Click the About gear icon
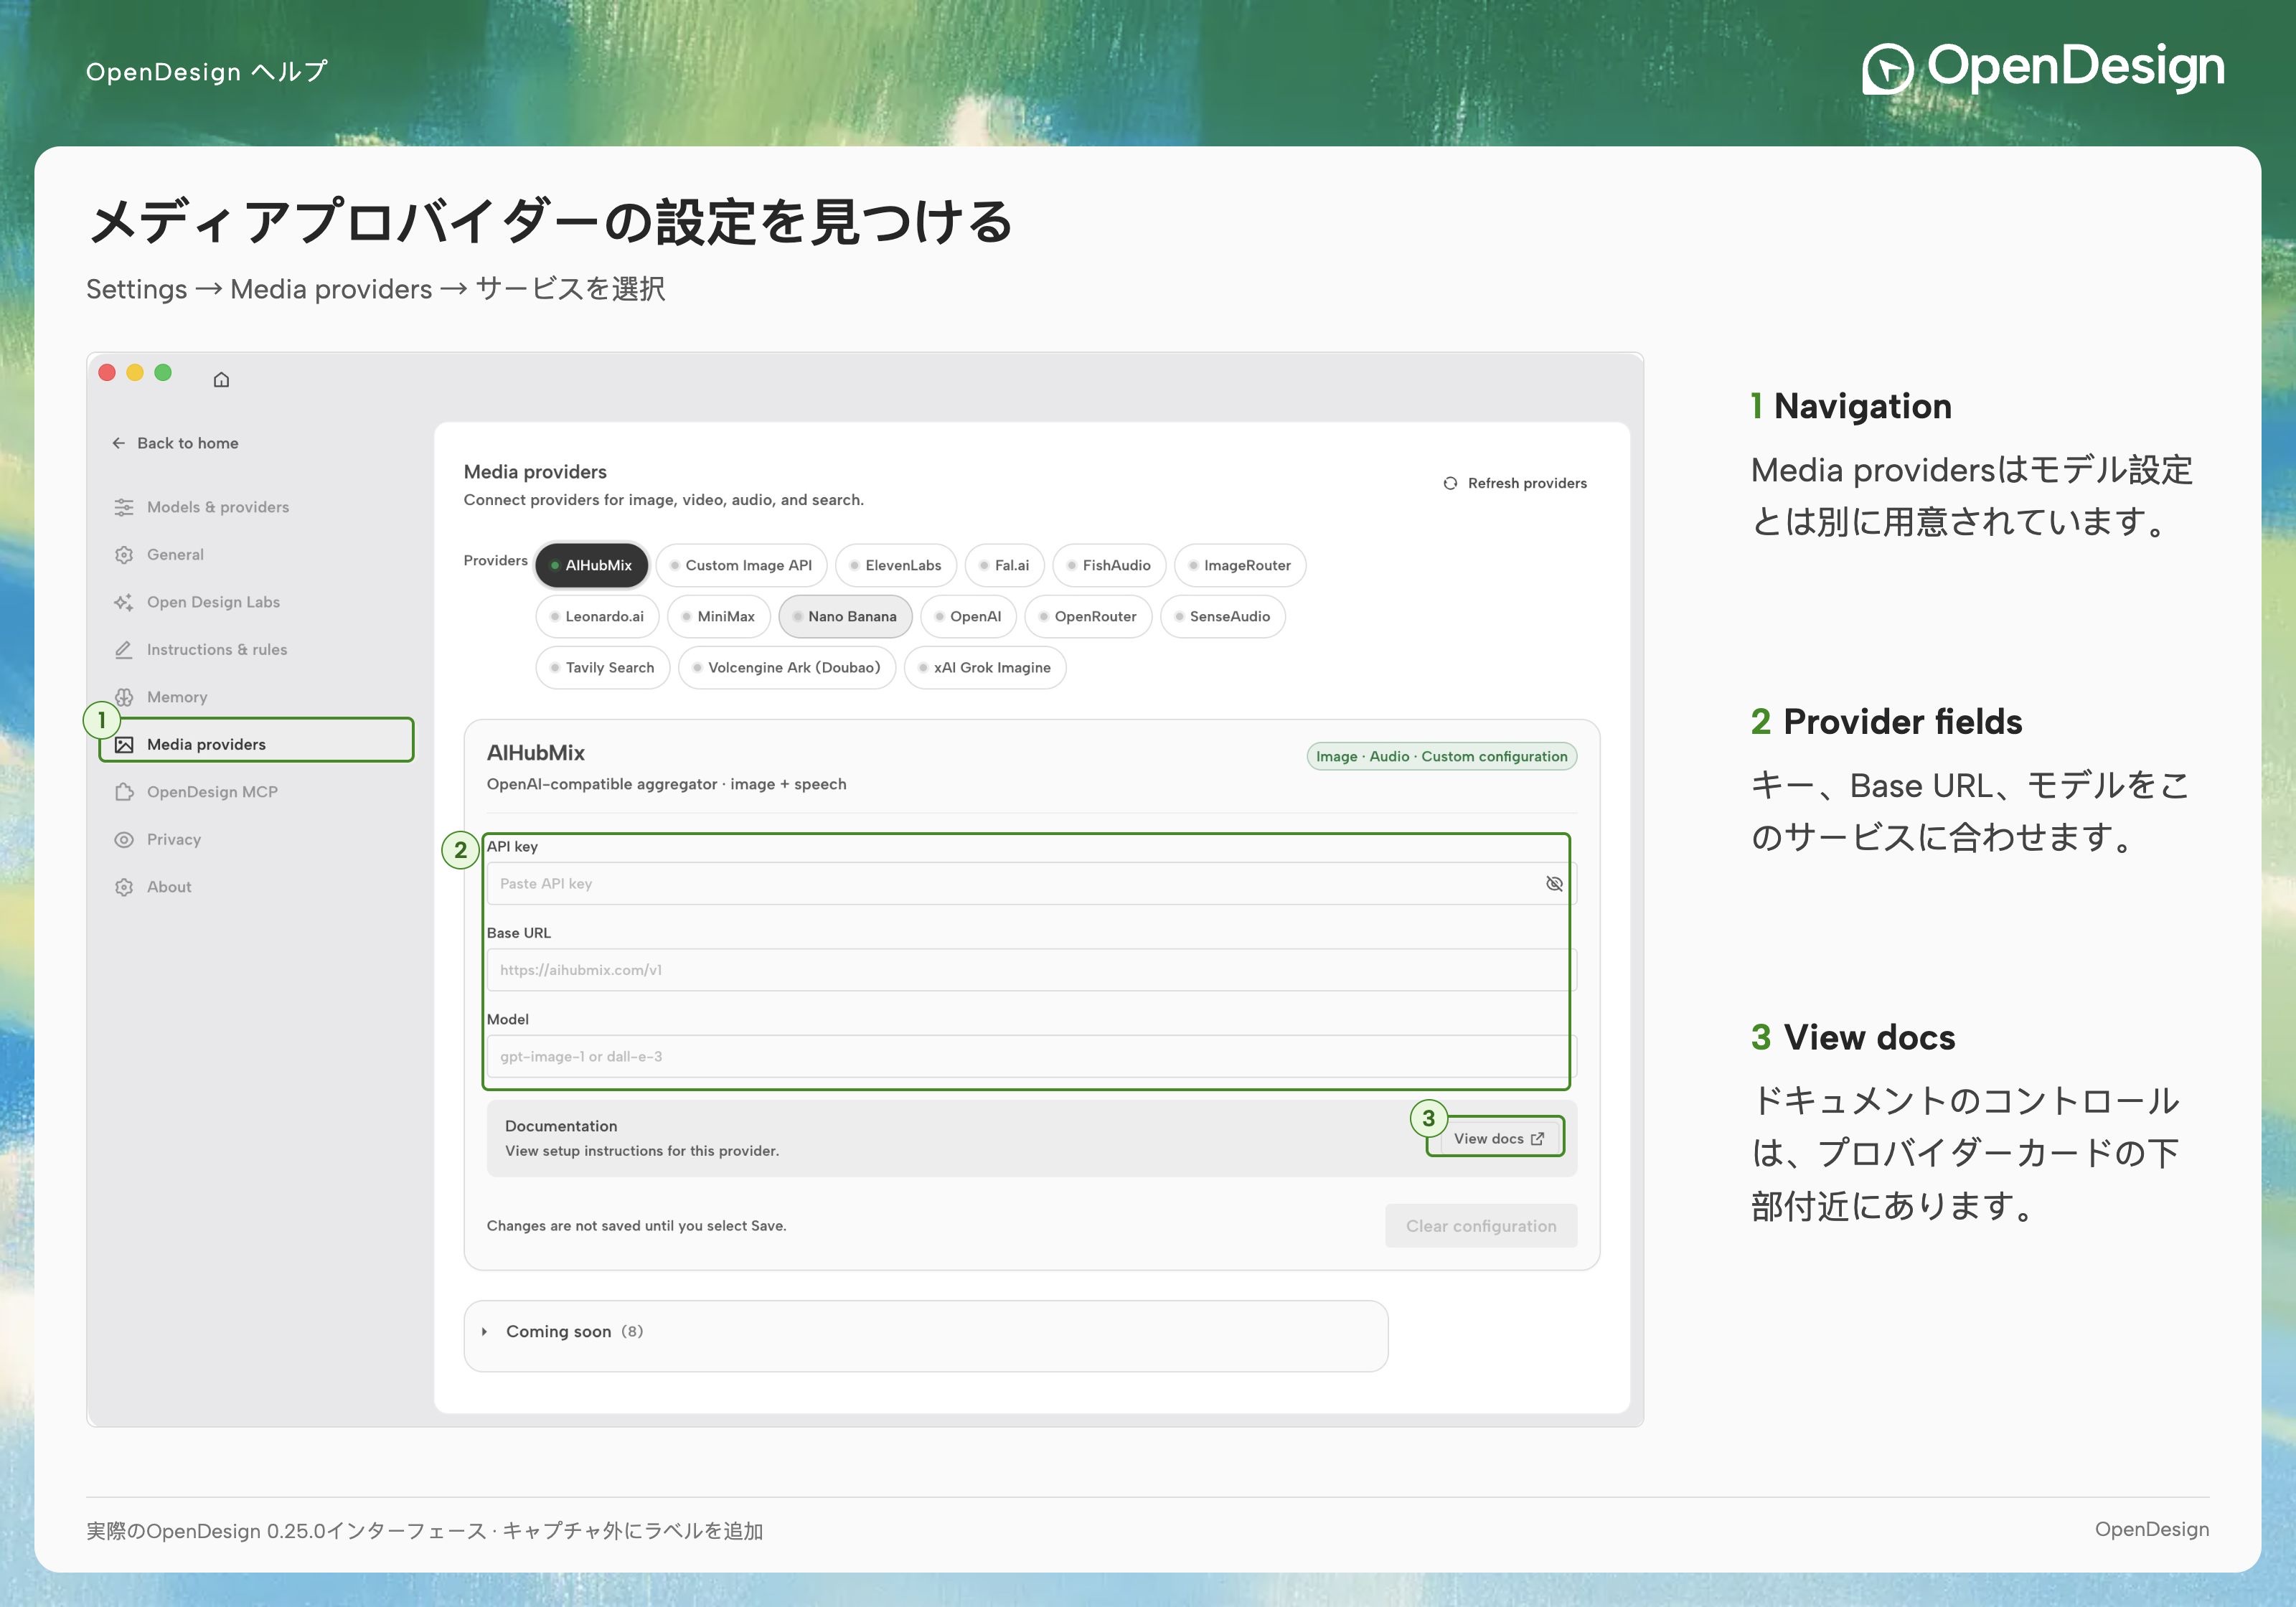The image size is (2296, 1607). tap(124, 887)
